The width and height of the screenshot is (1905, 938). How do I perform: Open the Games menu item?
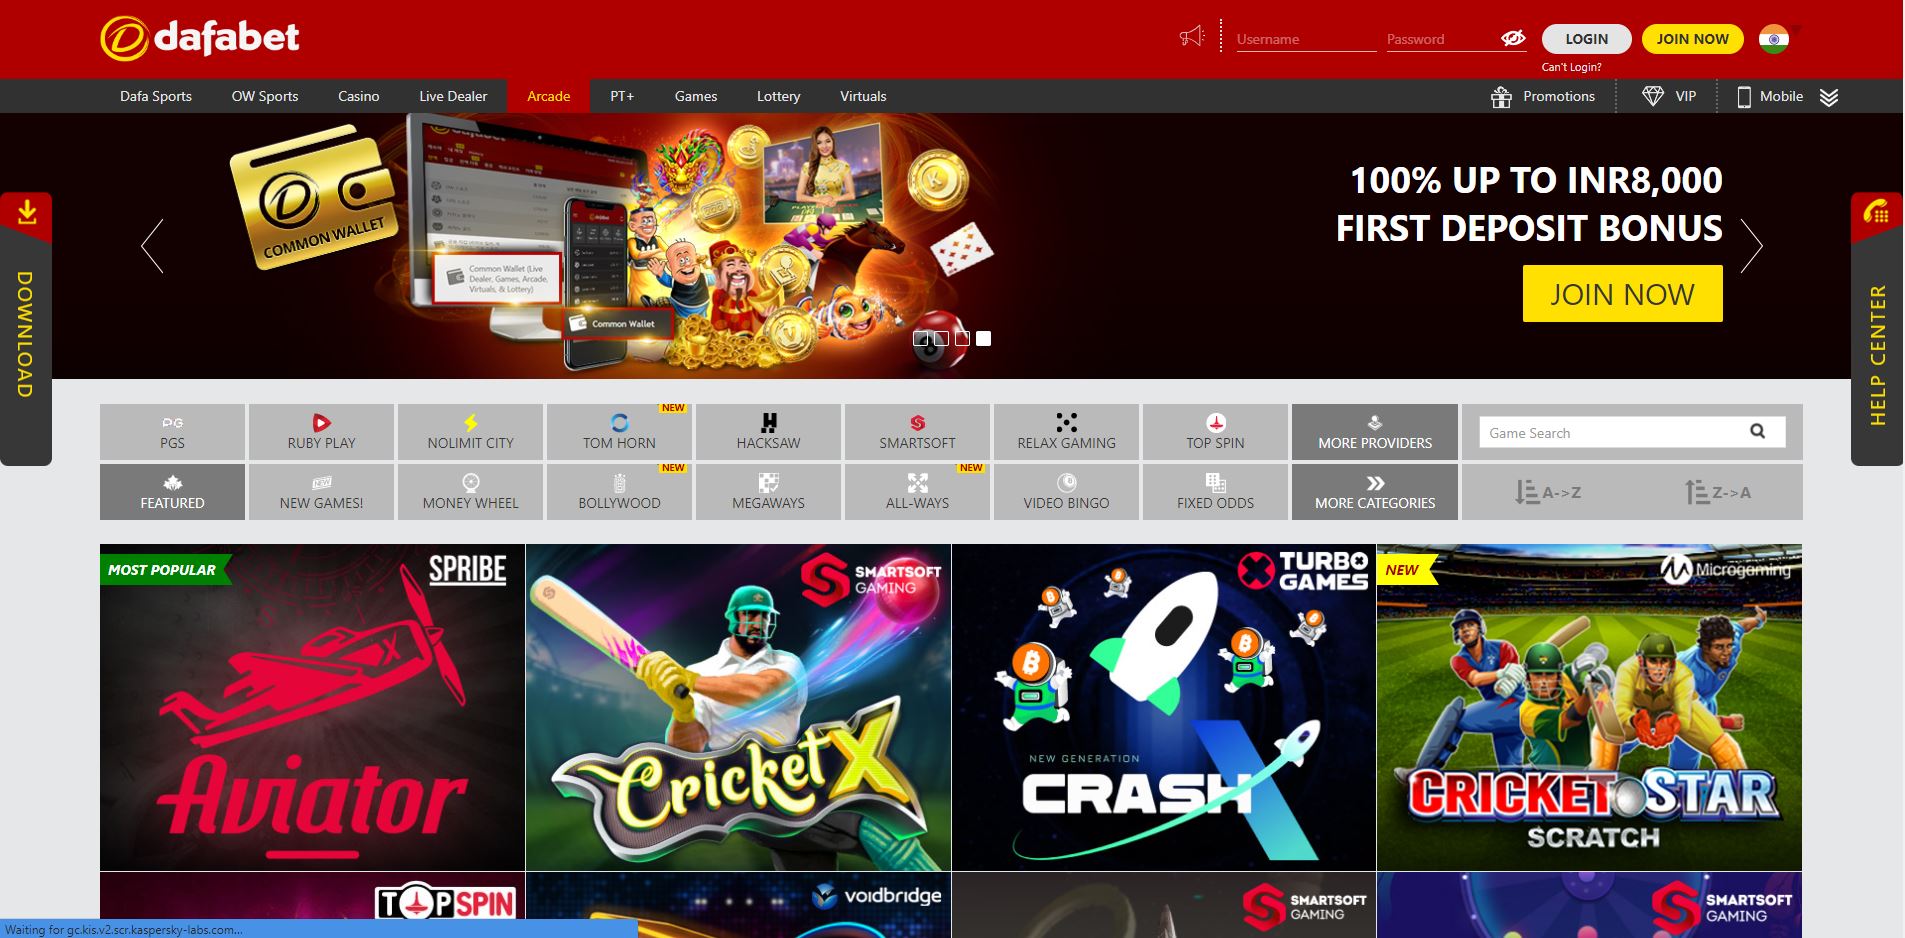coord(696,96)
